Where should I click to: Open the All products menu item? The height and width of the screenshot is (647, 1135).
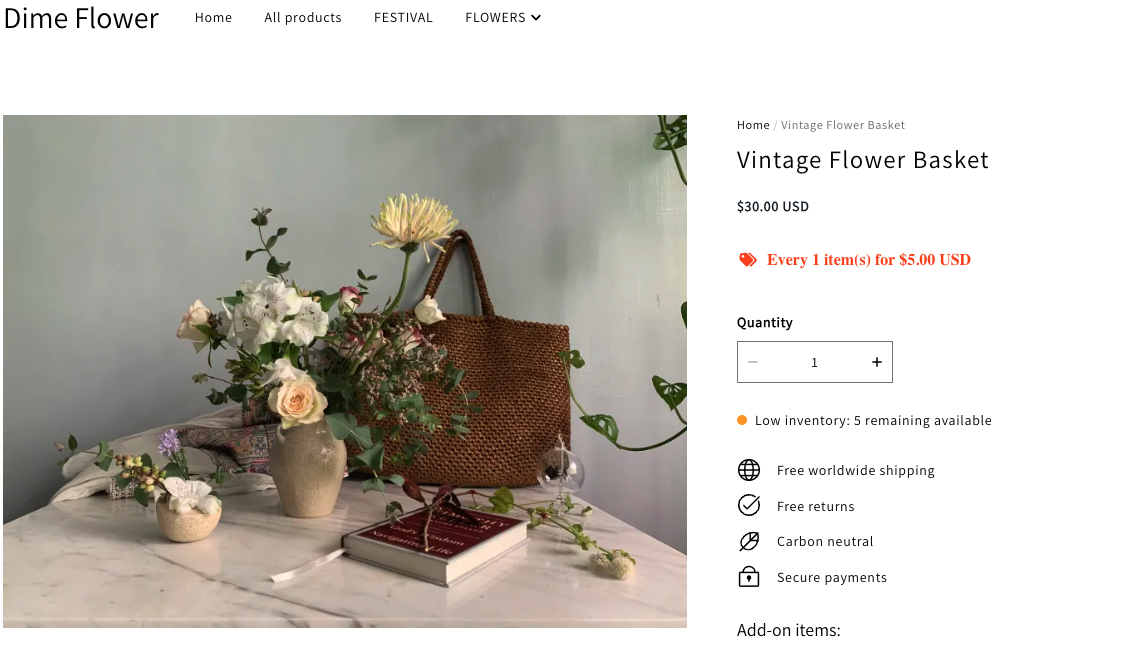303,18
